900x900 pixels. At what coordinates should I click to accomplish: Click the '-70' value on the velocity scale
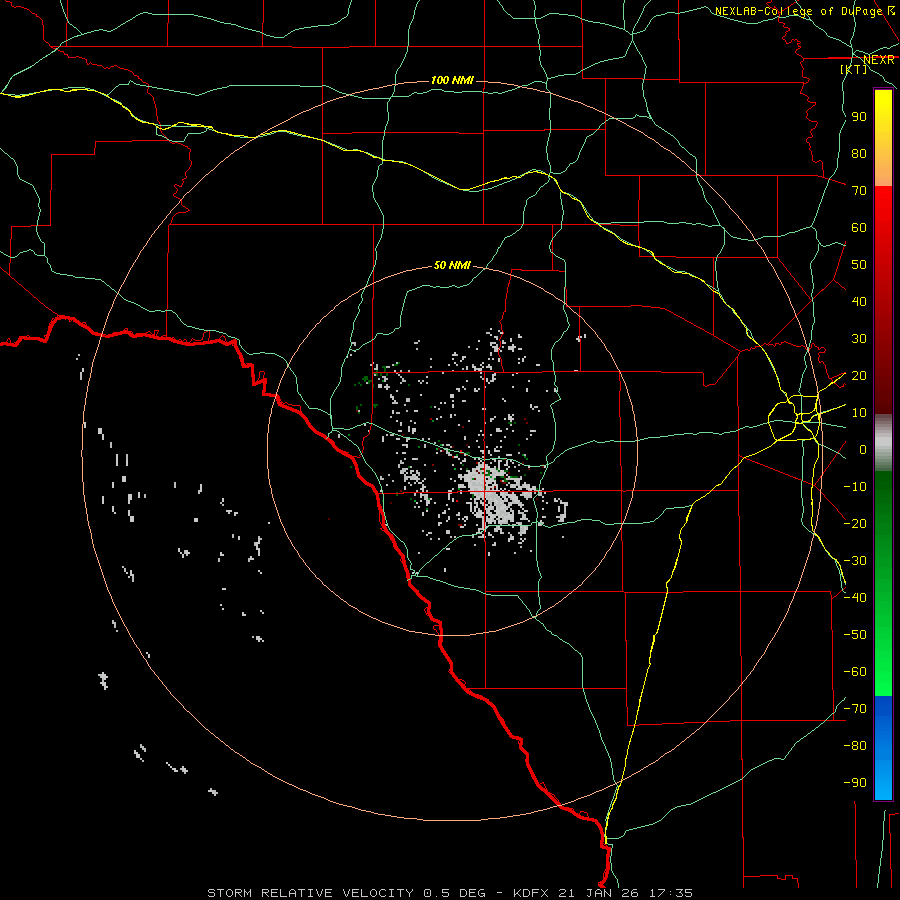(855, 709)
